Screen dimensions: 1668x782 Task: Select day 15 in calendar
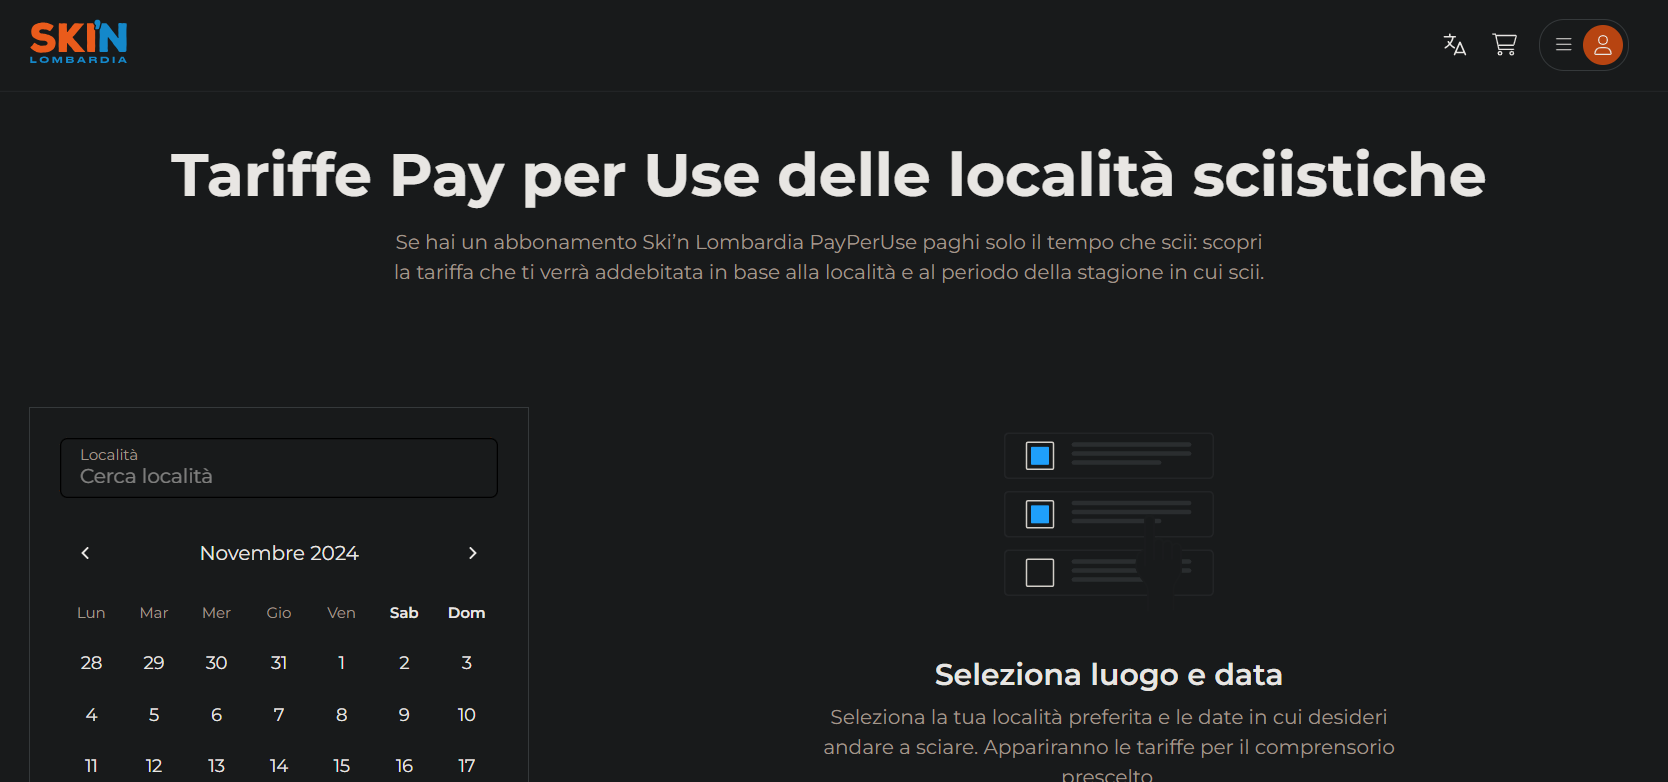tap(341, 765)
